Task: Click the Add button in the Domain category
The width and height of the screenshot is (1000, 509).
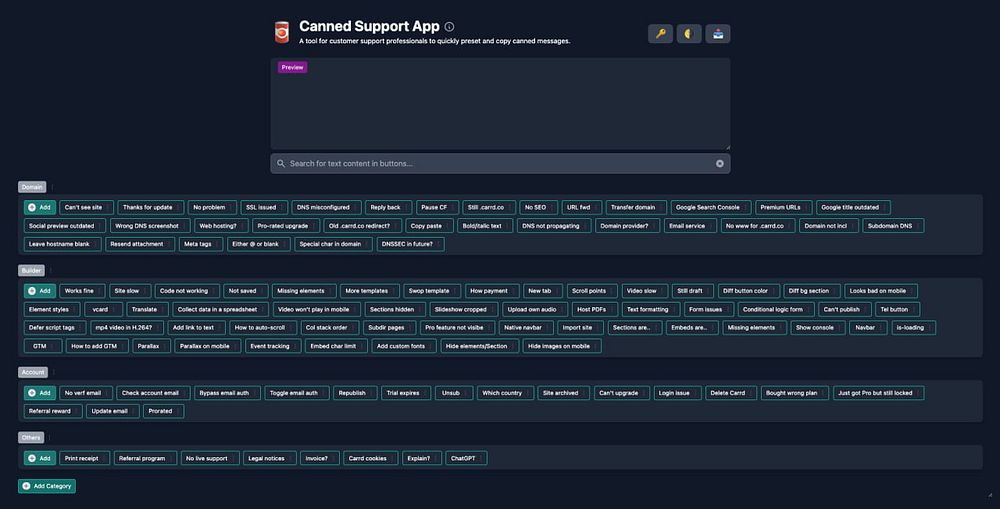Action: coord(40,207)
